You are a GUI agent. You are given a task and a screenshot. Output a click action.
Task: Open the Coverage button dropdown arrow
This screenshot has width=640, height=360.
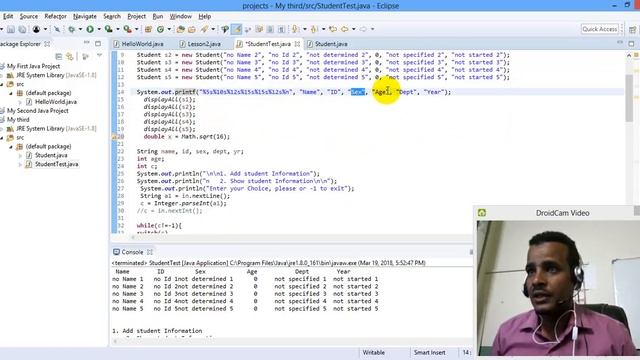point(118,29)
